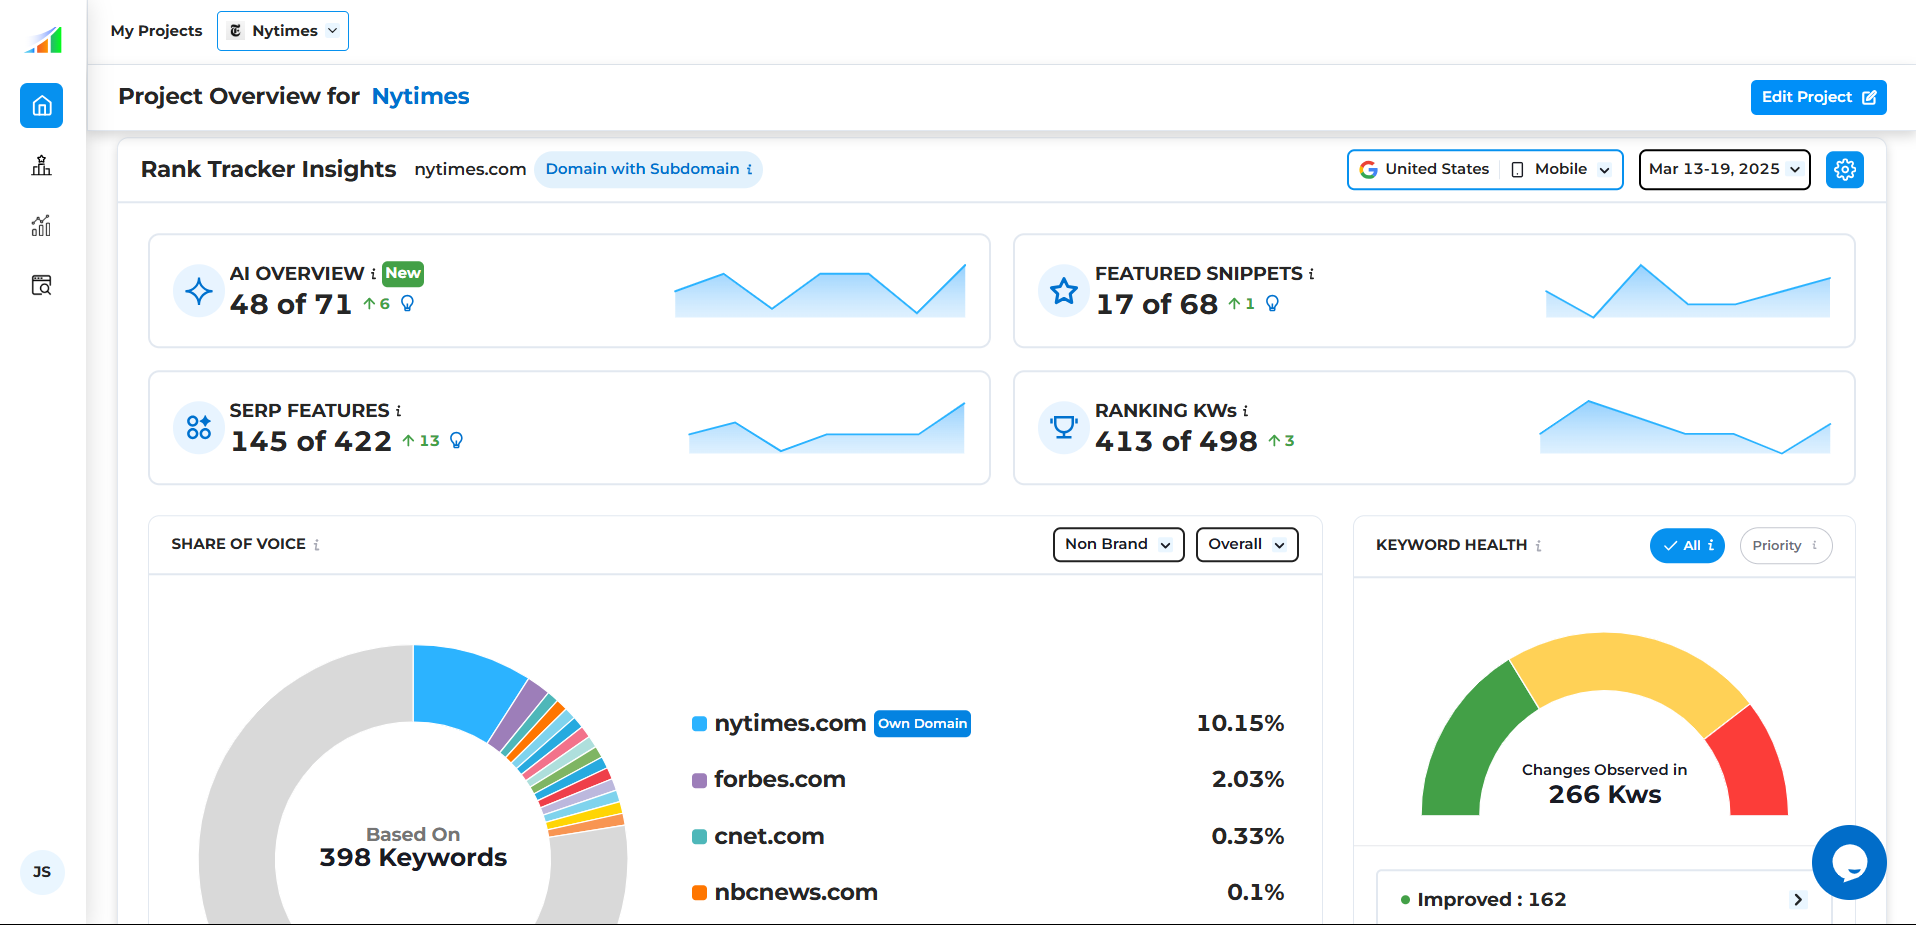The width and height of the screenshot is (1916, 925).
Task: Select the All keyword health filter
Action: coord(1687,546)
